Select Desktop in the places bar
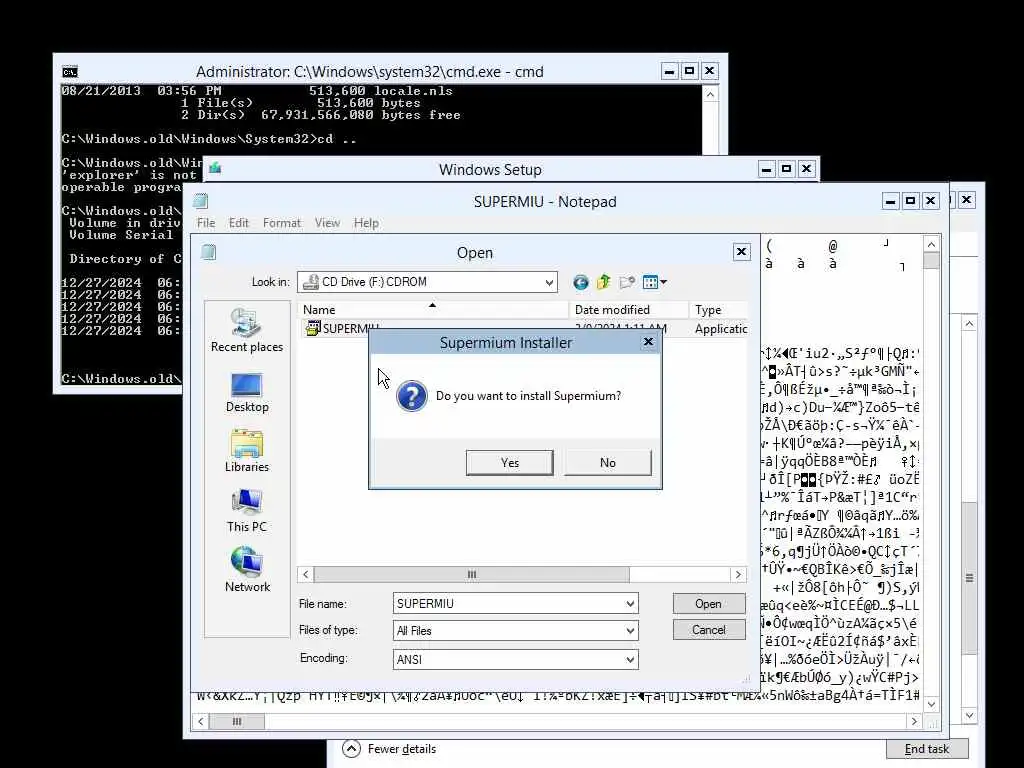 tap(247, 392)
